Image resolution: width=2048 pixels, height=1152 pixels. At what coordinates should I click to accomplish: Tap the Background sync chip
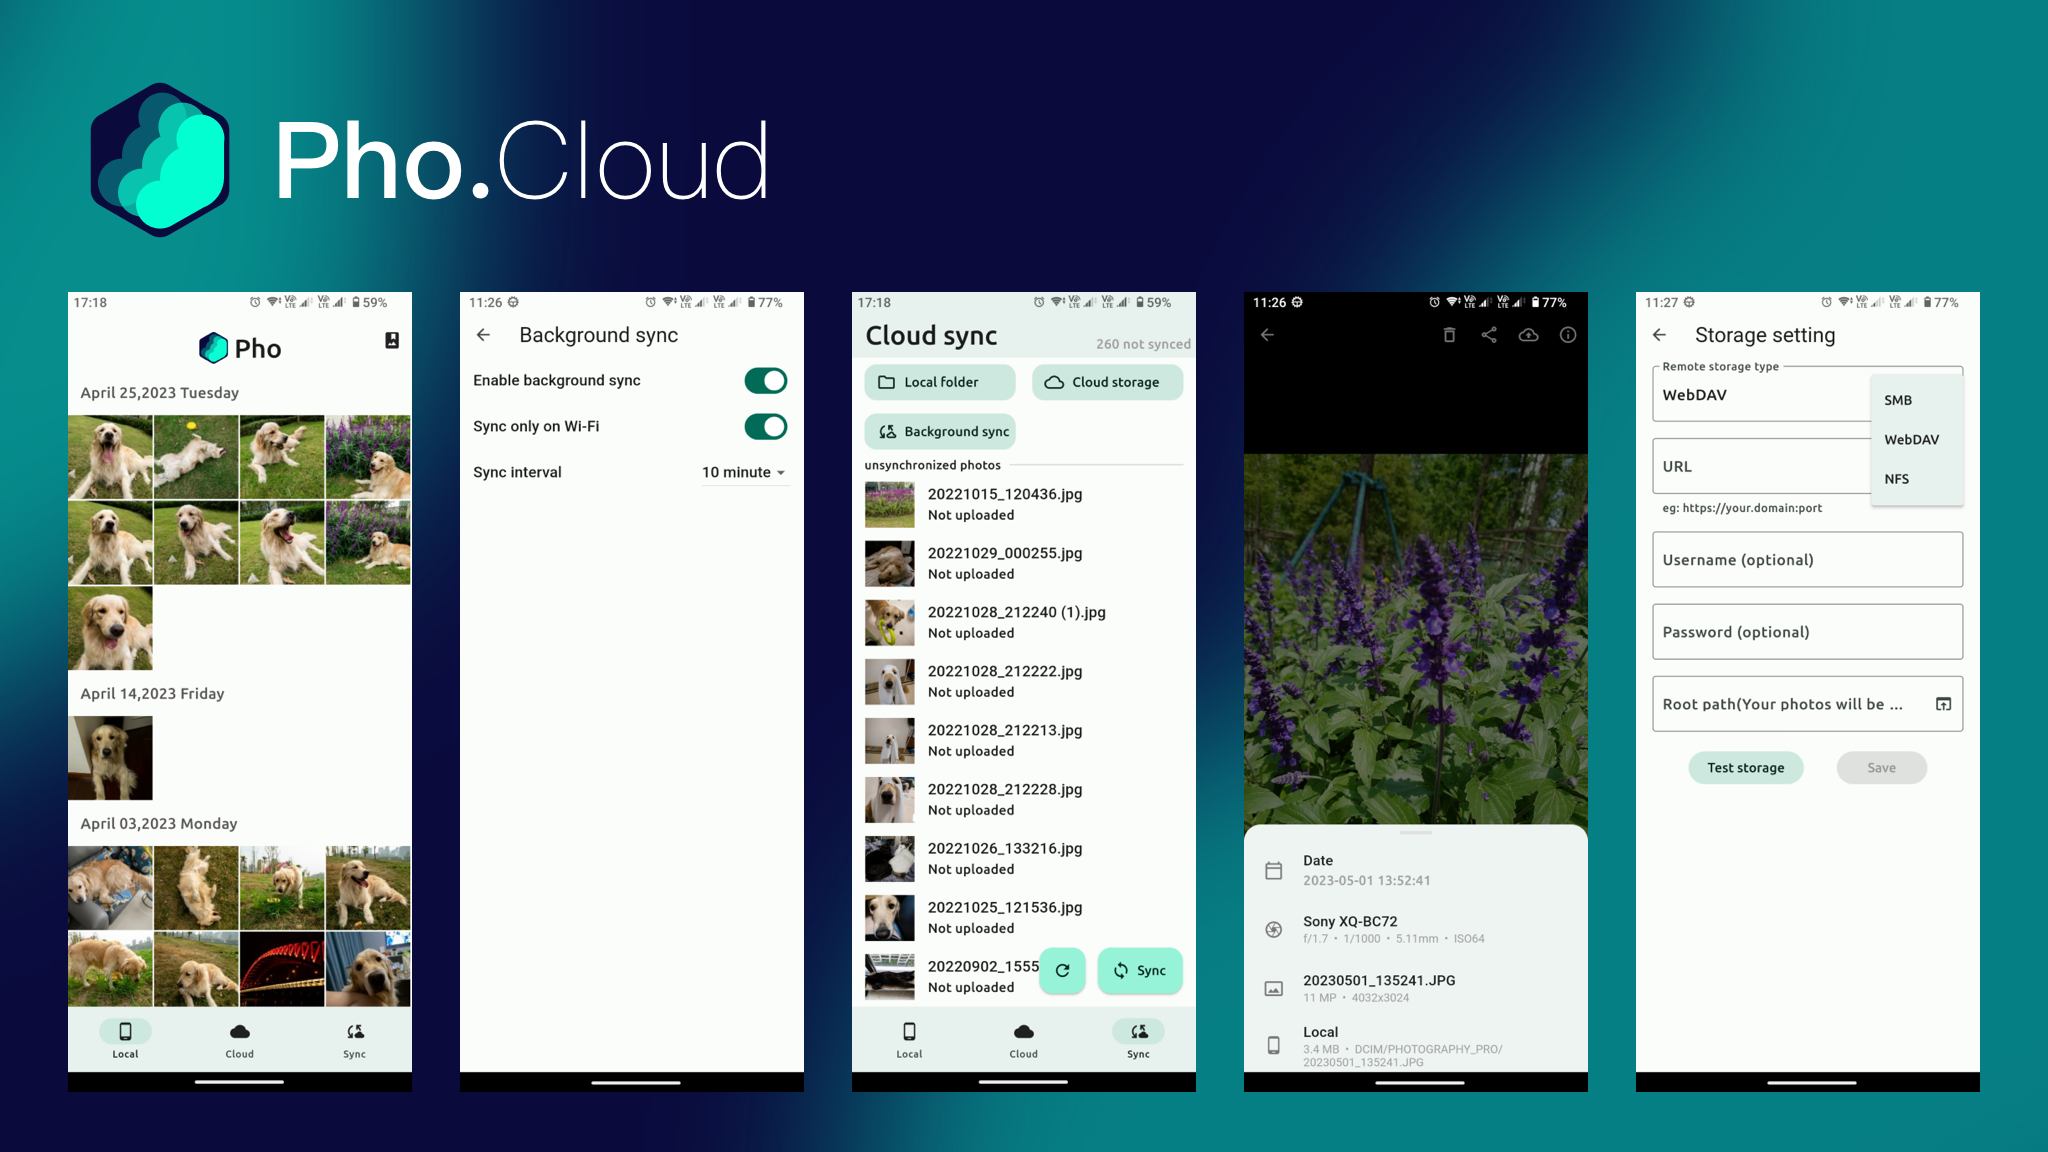pyautogui.click(x=940, y=432)
